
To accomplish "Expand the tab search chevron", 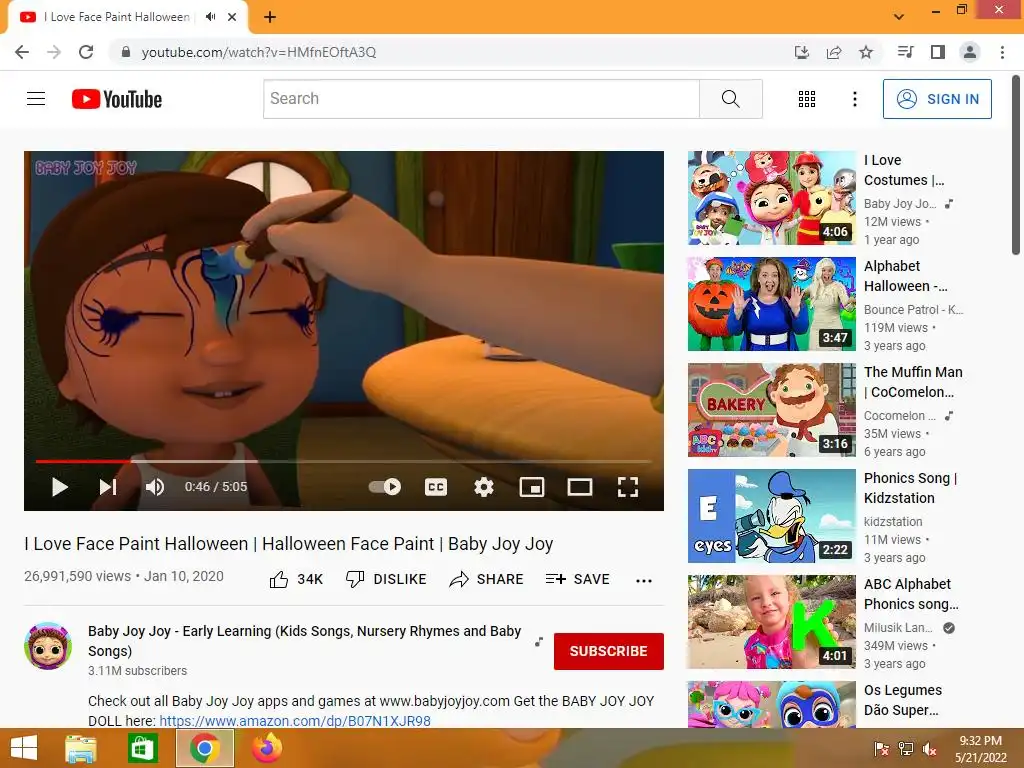I will pyautogui.click(x=899, y=17).
